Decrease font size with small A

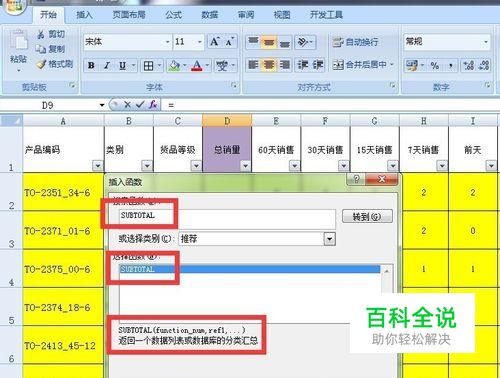coord(229,42)
